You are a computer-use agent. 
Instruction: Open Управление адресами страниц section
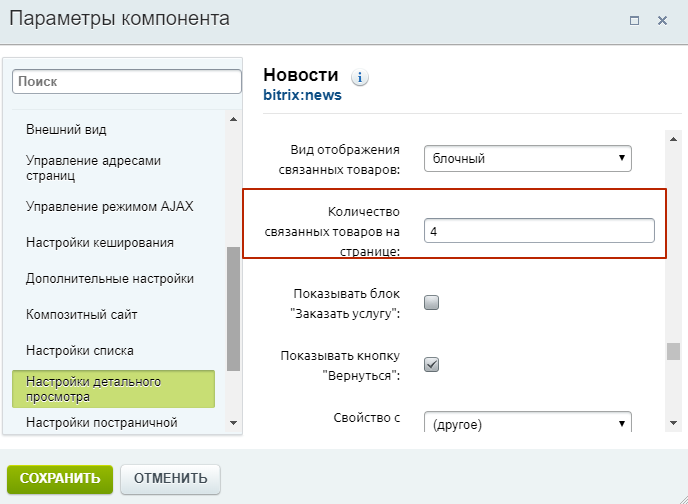93,168
